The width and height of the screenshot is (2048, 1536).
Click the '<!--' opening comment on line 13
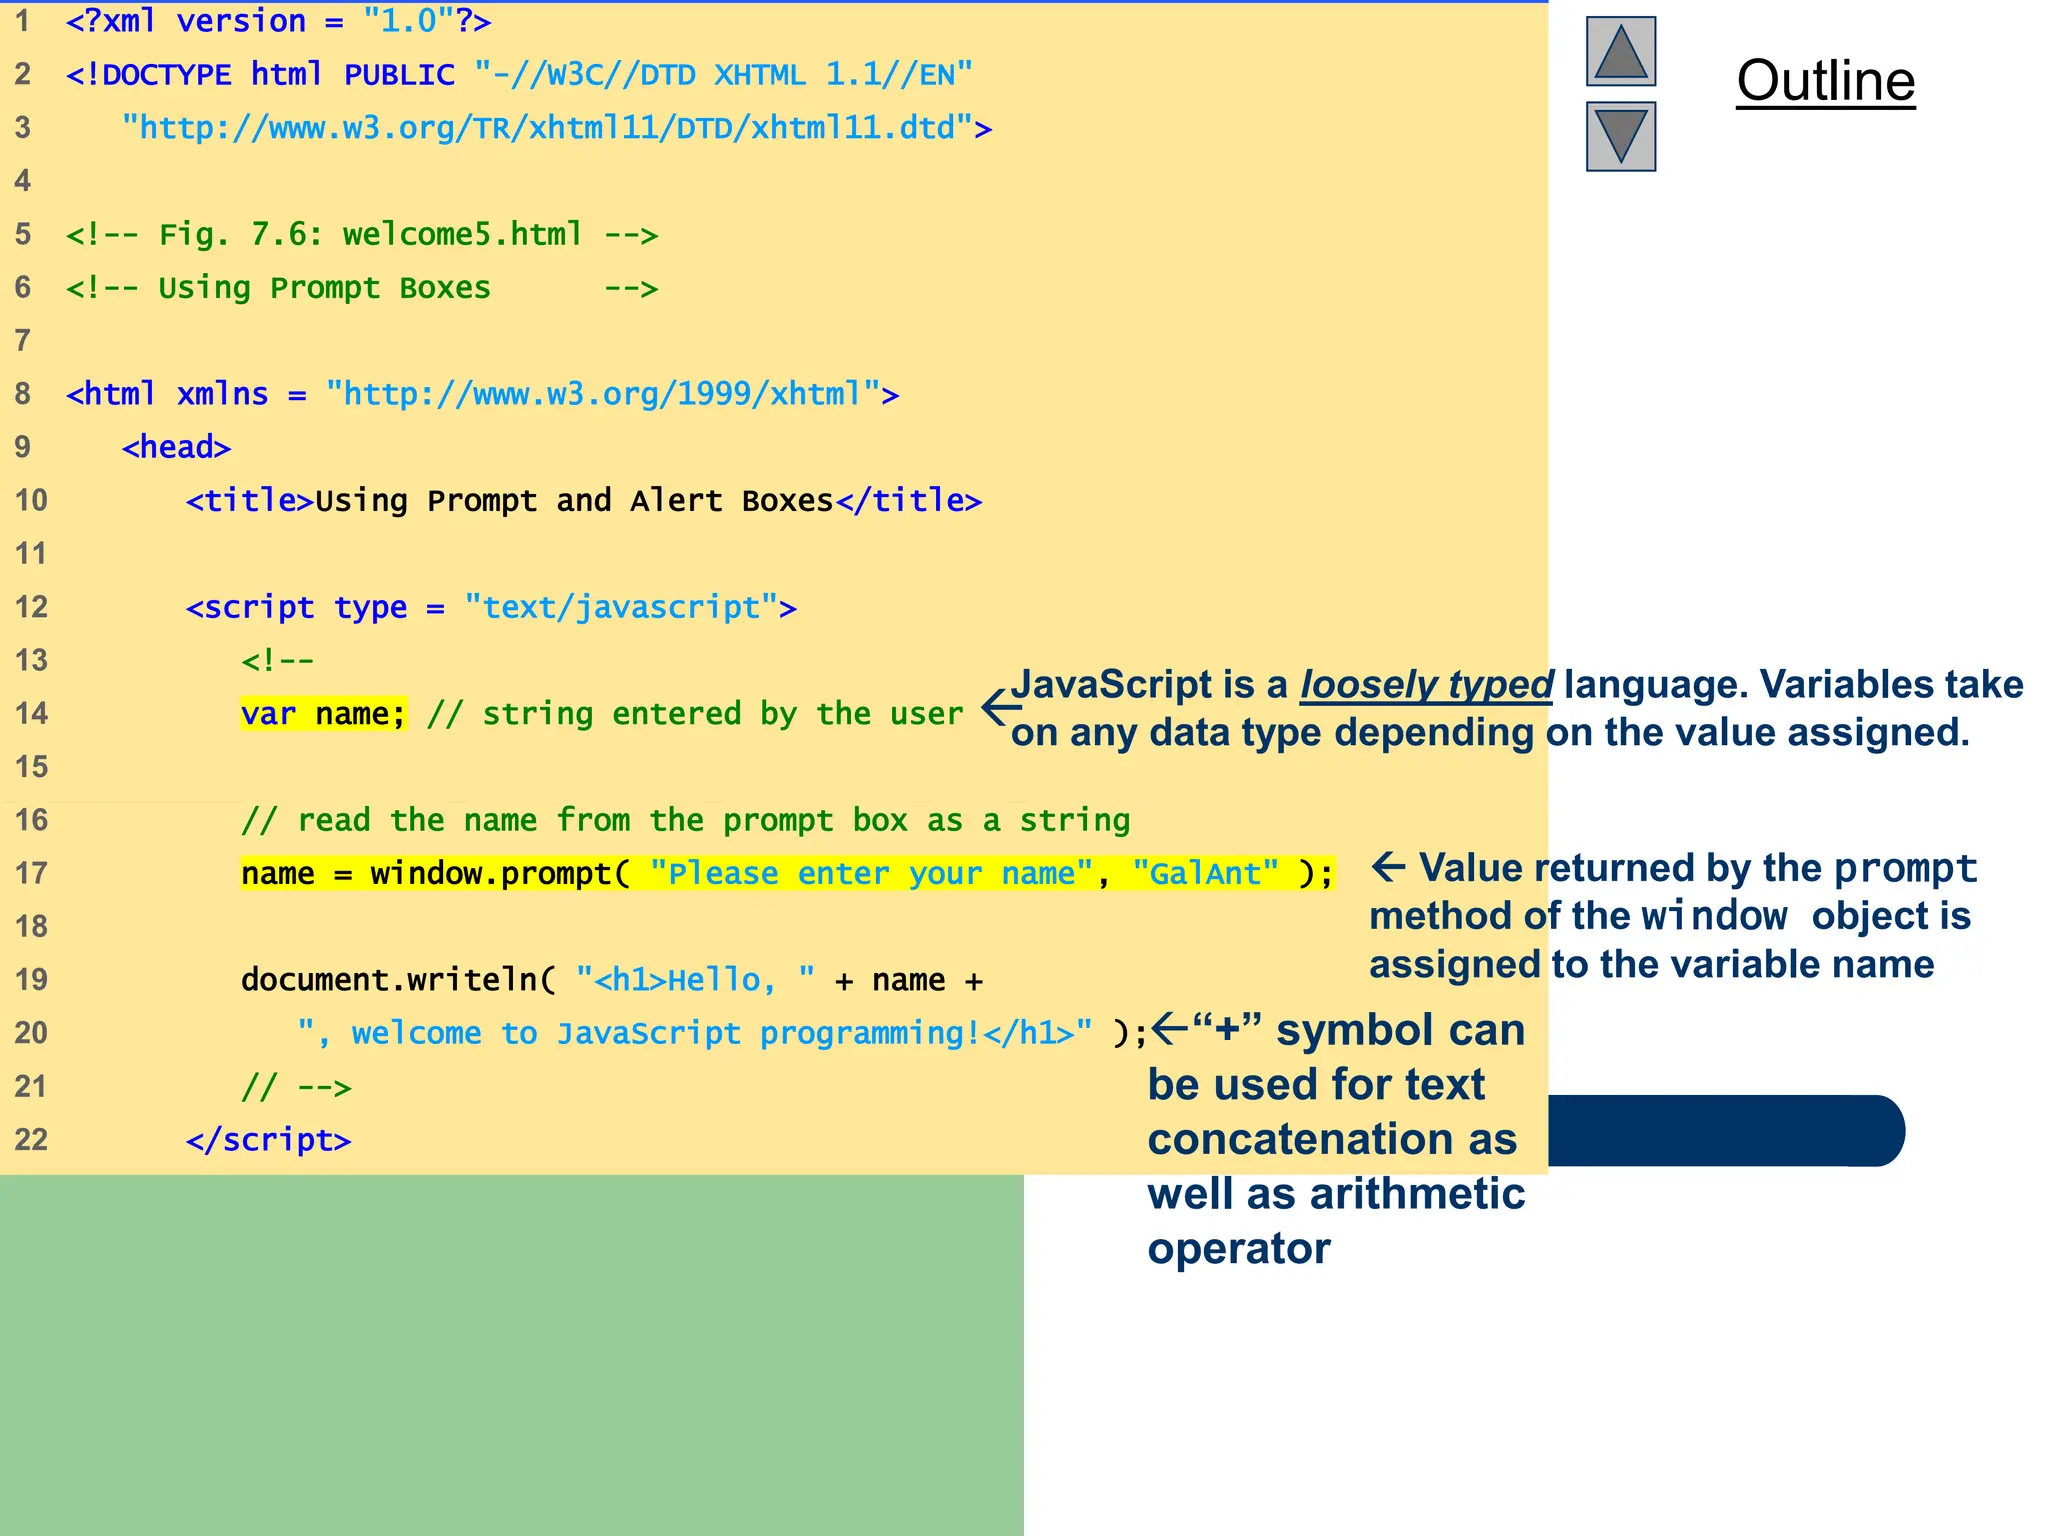click(x=277, y=660)
